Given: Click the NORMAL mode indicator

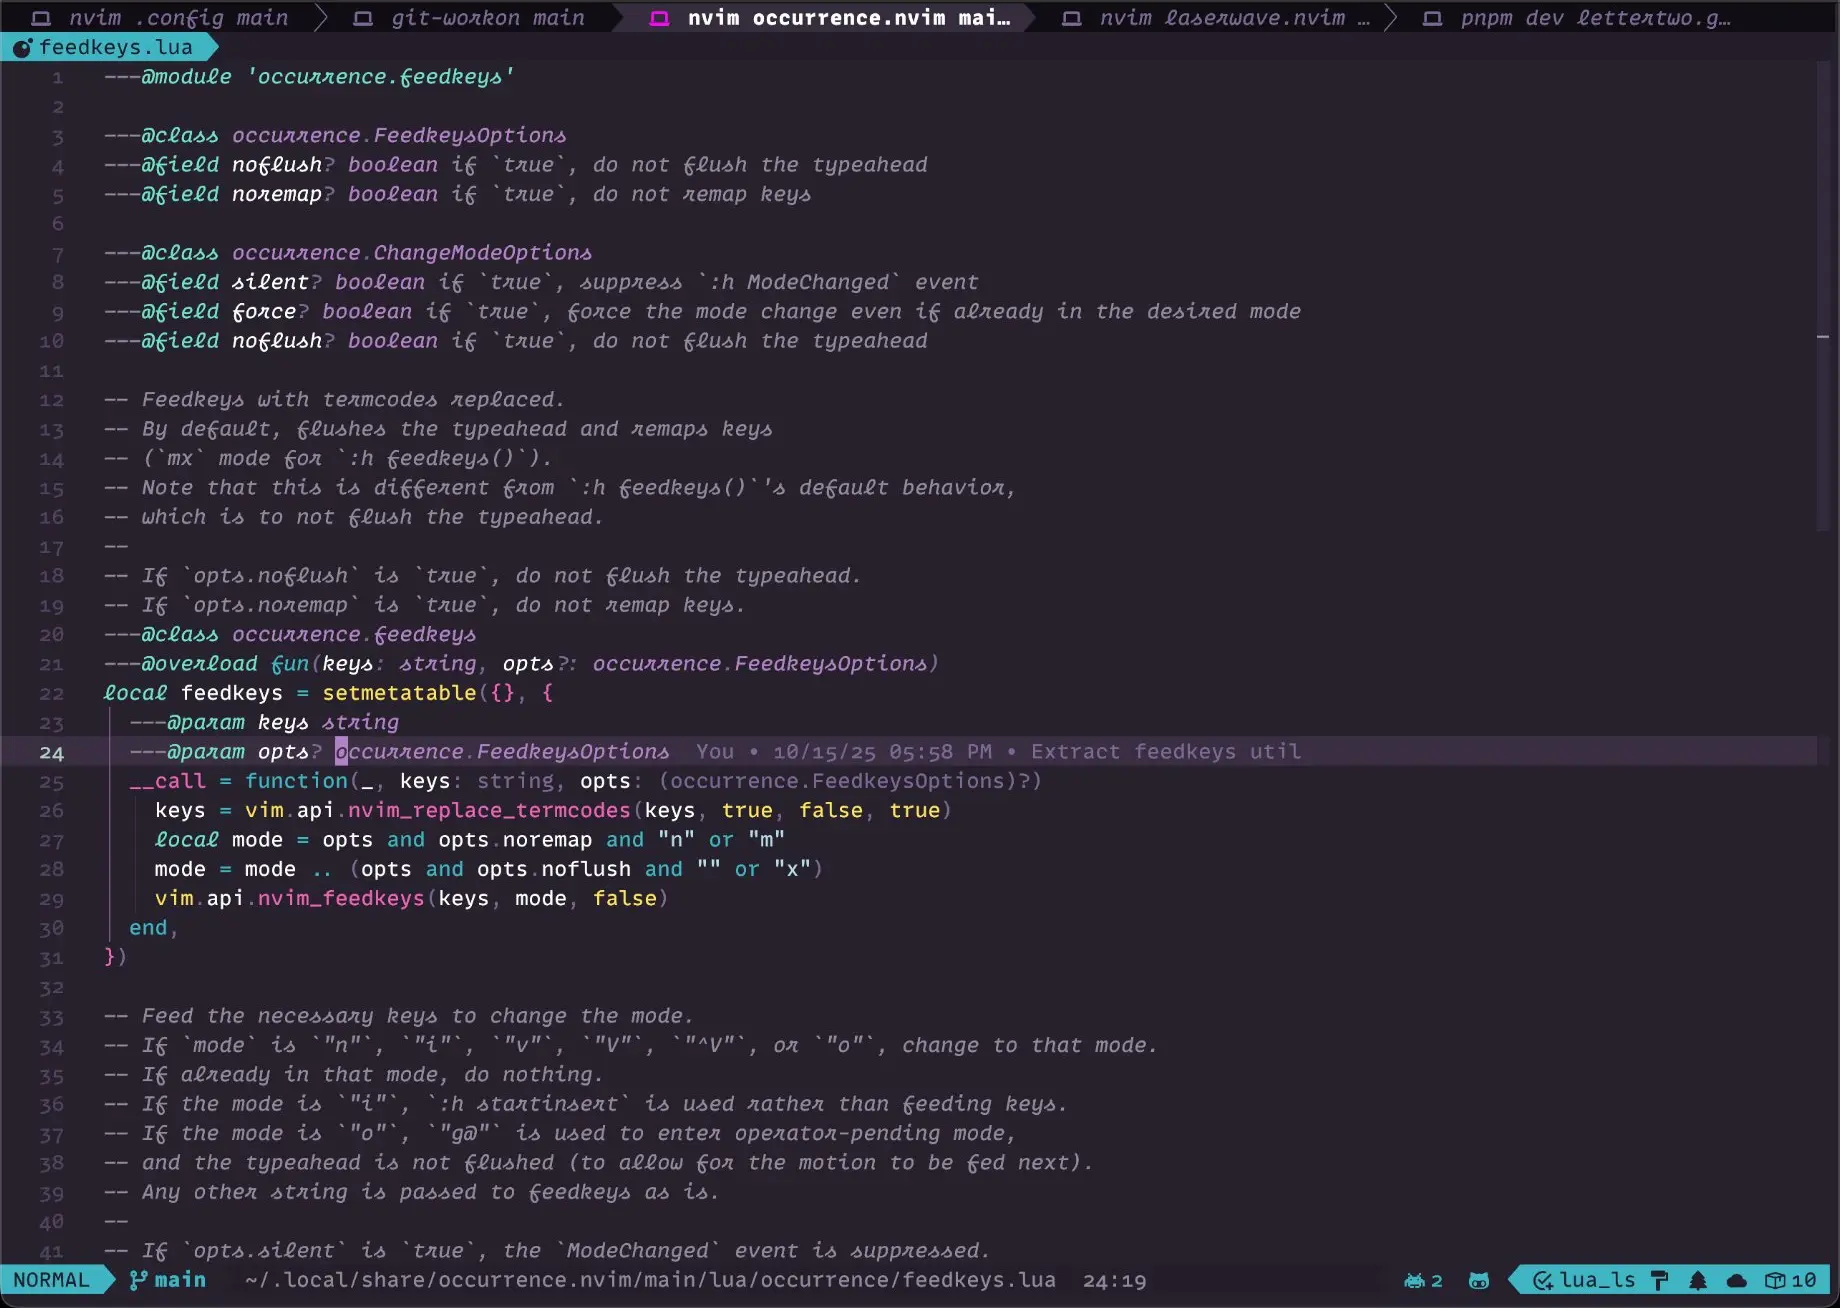Looking at the screenshot, I should [x=51, y=1280].
